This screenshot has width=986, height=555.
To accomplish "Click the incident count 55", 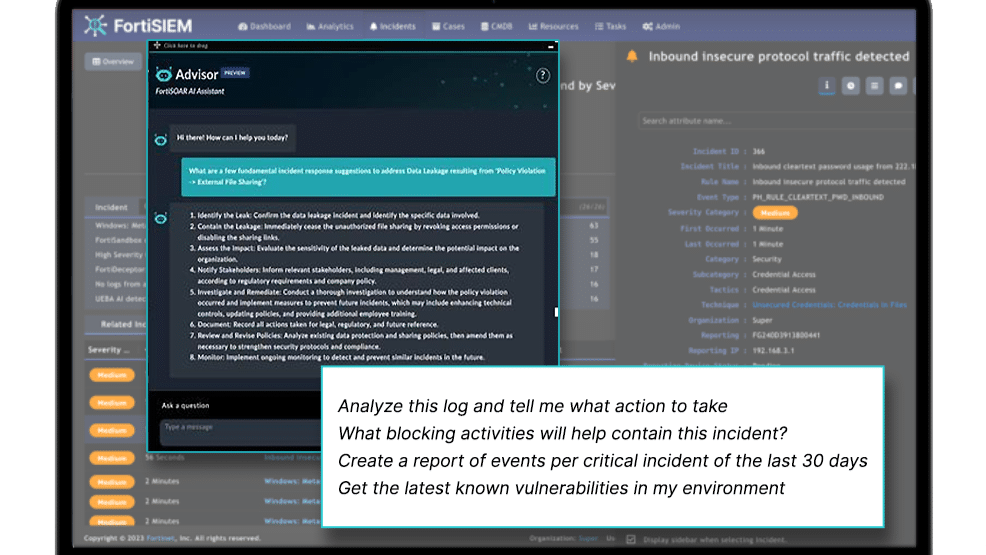I will click(x=594, y=240).
